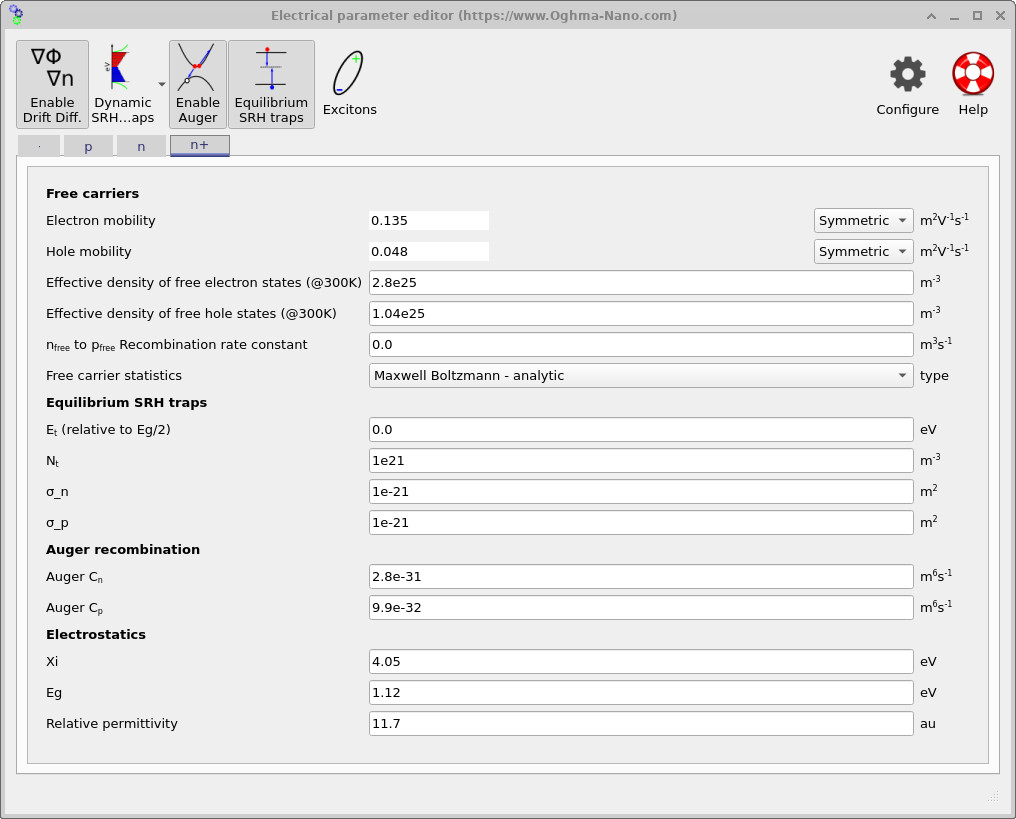The width and height of the screenshot is (1016, 819).
Task: Select the Relative permittivity value field
Action: coord(639,723)
